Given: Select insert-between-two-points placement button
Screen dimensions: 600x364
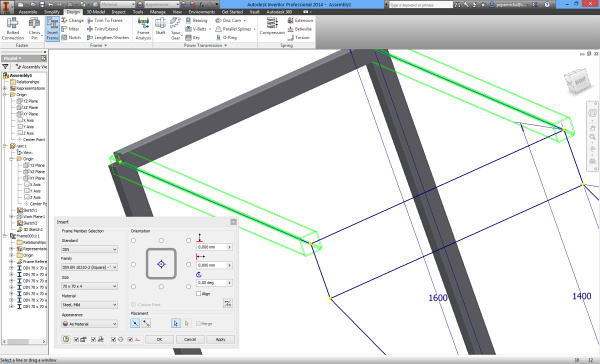Looking at the screenshot, I should coord(146,323).
